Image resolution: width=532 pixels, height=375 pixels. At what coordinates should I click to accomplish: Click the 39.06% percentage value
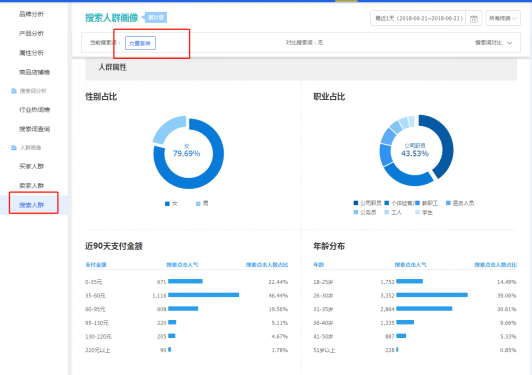pos(507,296)
